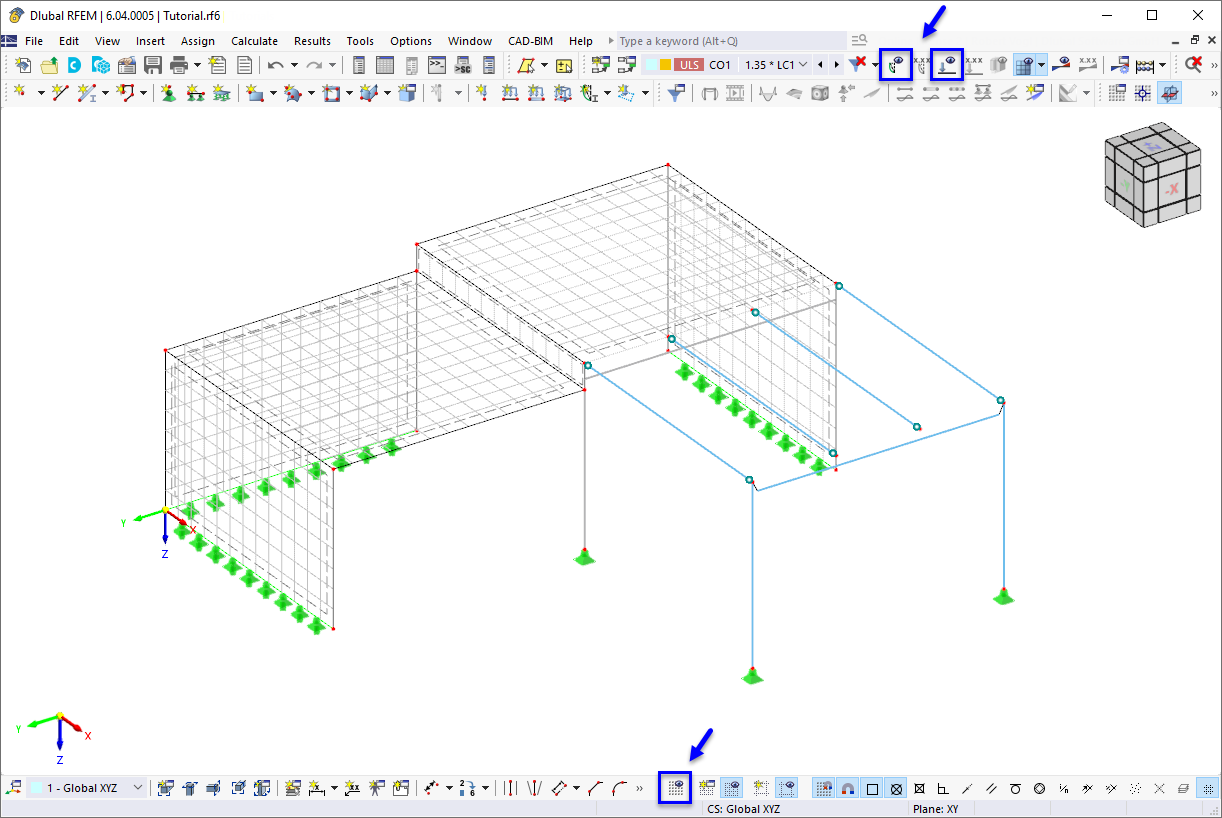Open the Calculate menu
The image size is (1222, 818).
point(254,41)
